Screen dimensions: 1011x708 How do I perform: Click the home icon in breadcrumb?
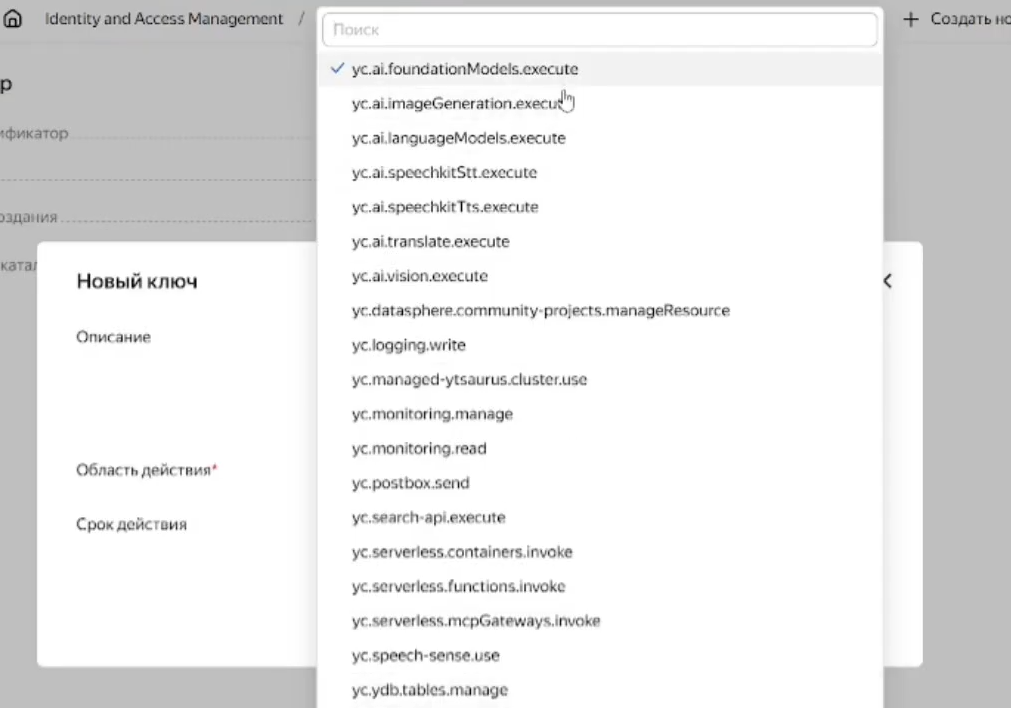[x=15, y=20]
